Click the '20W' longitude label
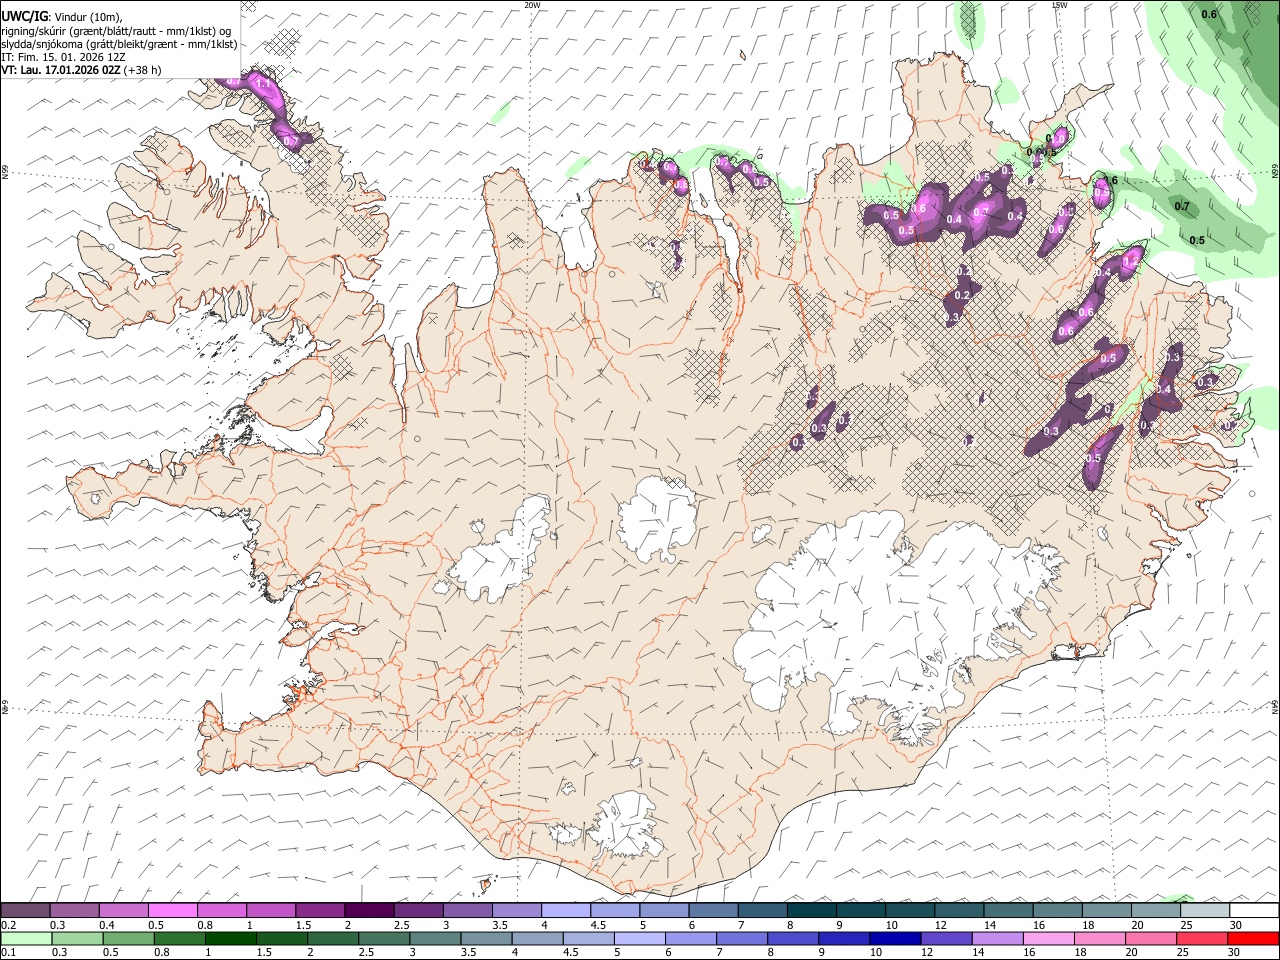This screenshot has height=960, width=1280. 532,5
